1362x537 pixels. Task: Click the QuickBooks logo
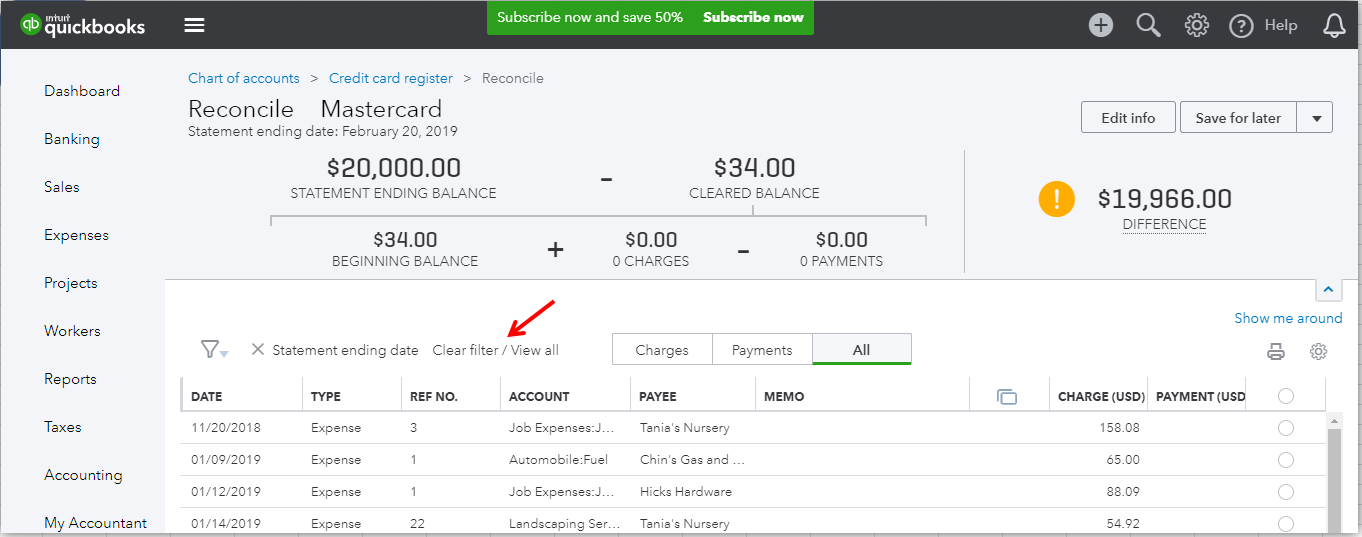(83, 25)
